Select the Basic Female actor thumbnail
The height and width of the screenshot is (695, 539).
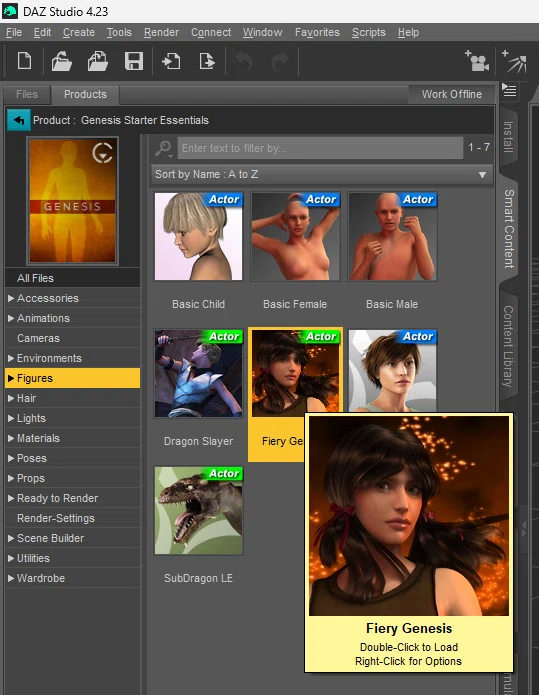click(x=295, y=236)
